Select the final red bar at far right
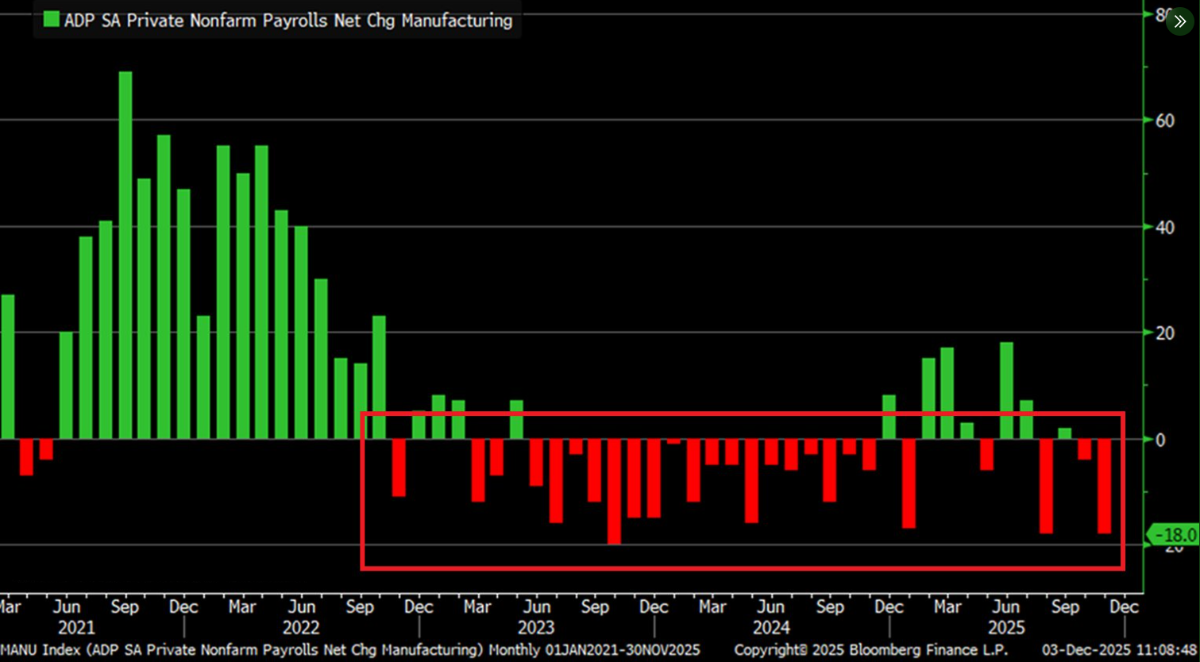Screen dimensions: 1200x662 (1104, 486)
